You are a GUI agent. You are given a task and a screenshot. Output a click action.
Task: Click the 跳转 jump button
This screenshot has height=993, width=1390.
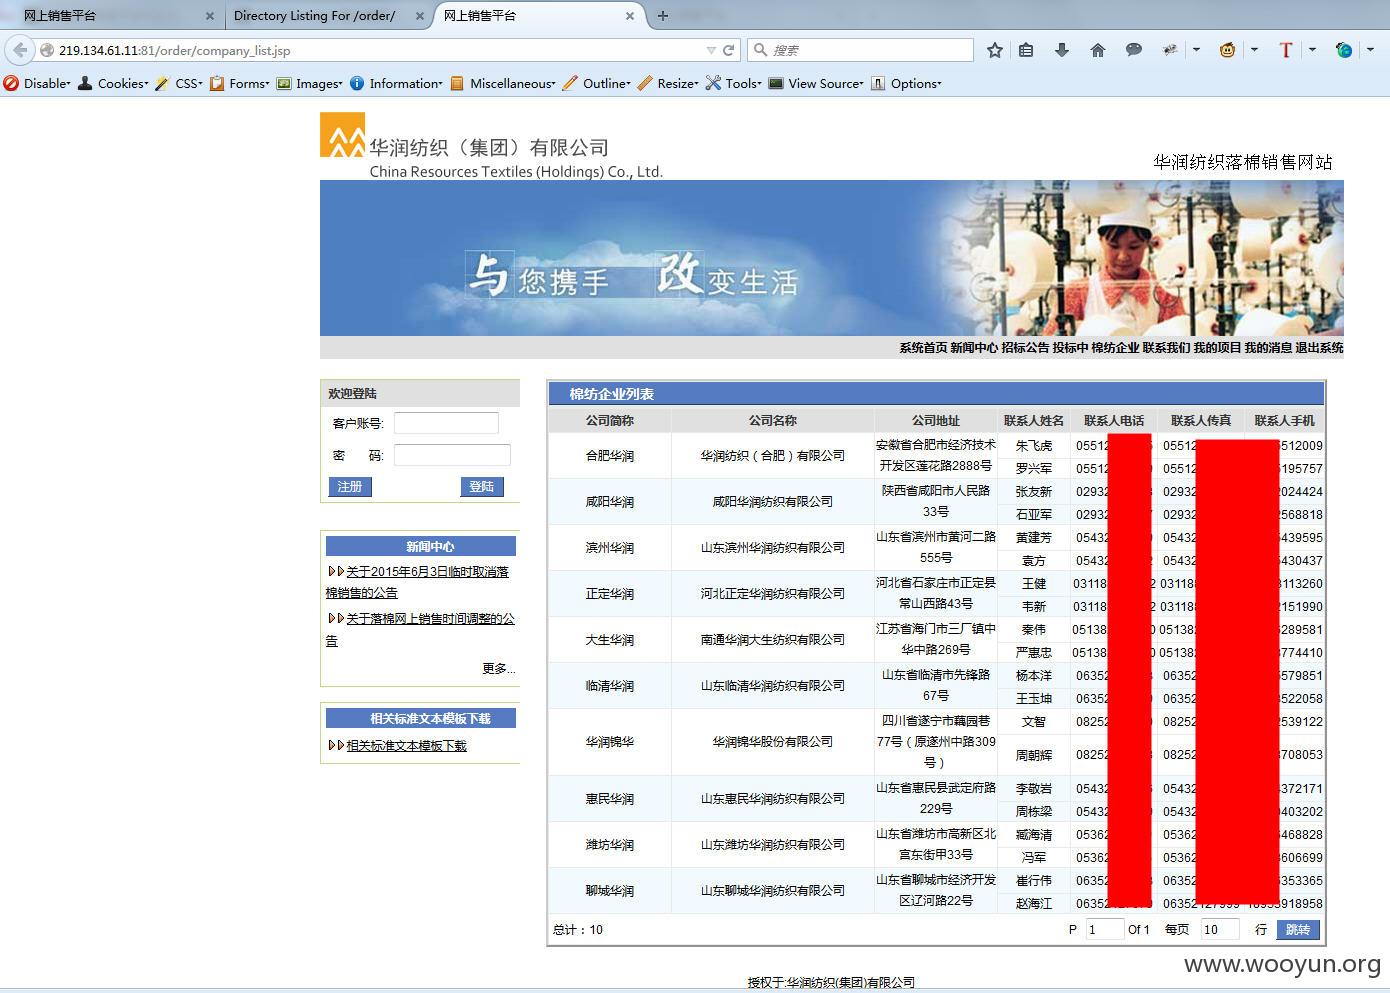1298,930
